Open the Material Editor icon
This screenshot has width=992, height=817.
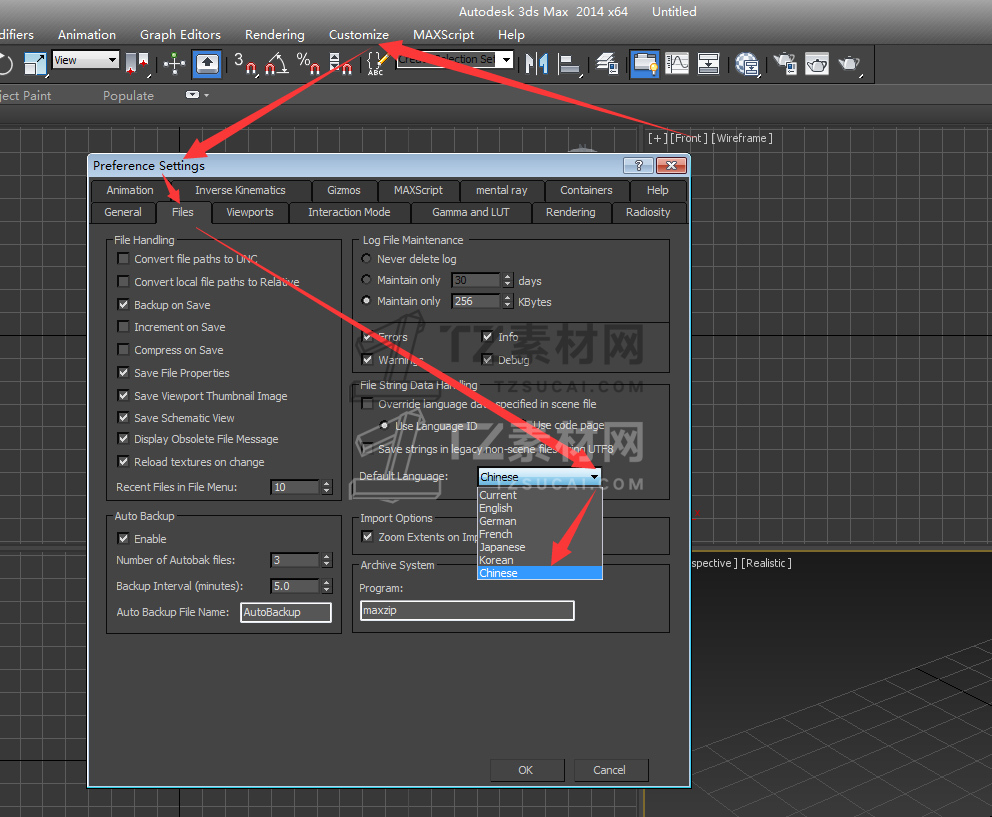pos(747,63)
